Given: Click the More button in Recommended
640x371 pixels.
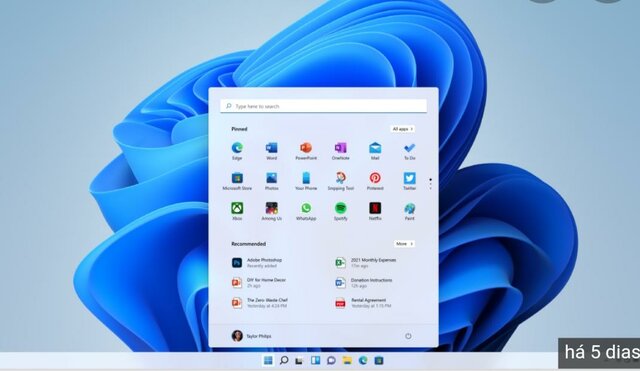Looking at the screenshot, I should tap(404, 244).
